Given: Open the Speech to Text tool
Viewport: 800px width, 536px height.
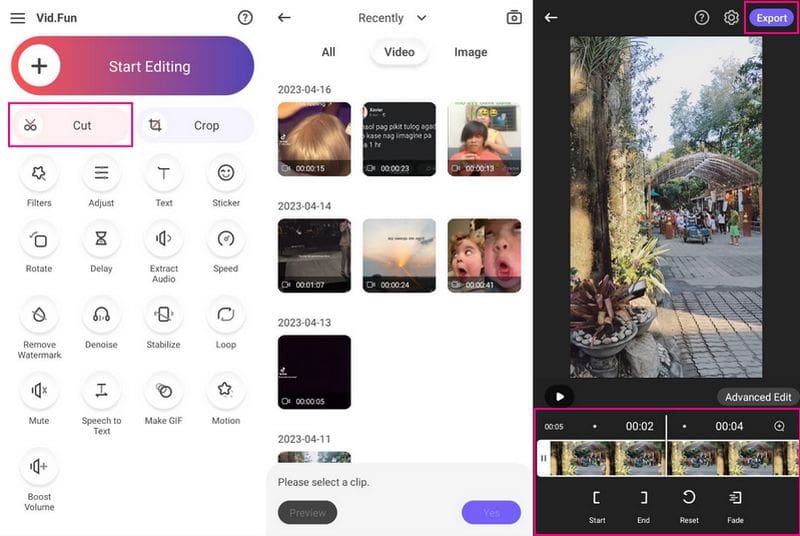Looking at the screenshot, I should click(101, 404).
